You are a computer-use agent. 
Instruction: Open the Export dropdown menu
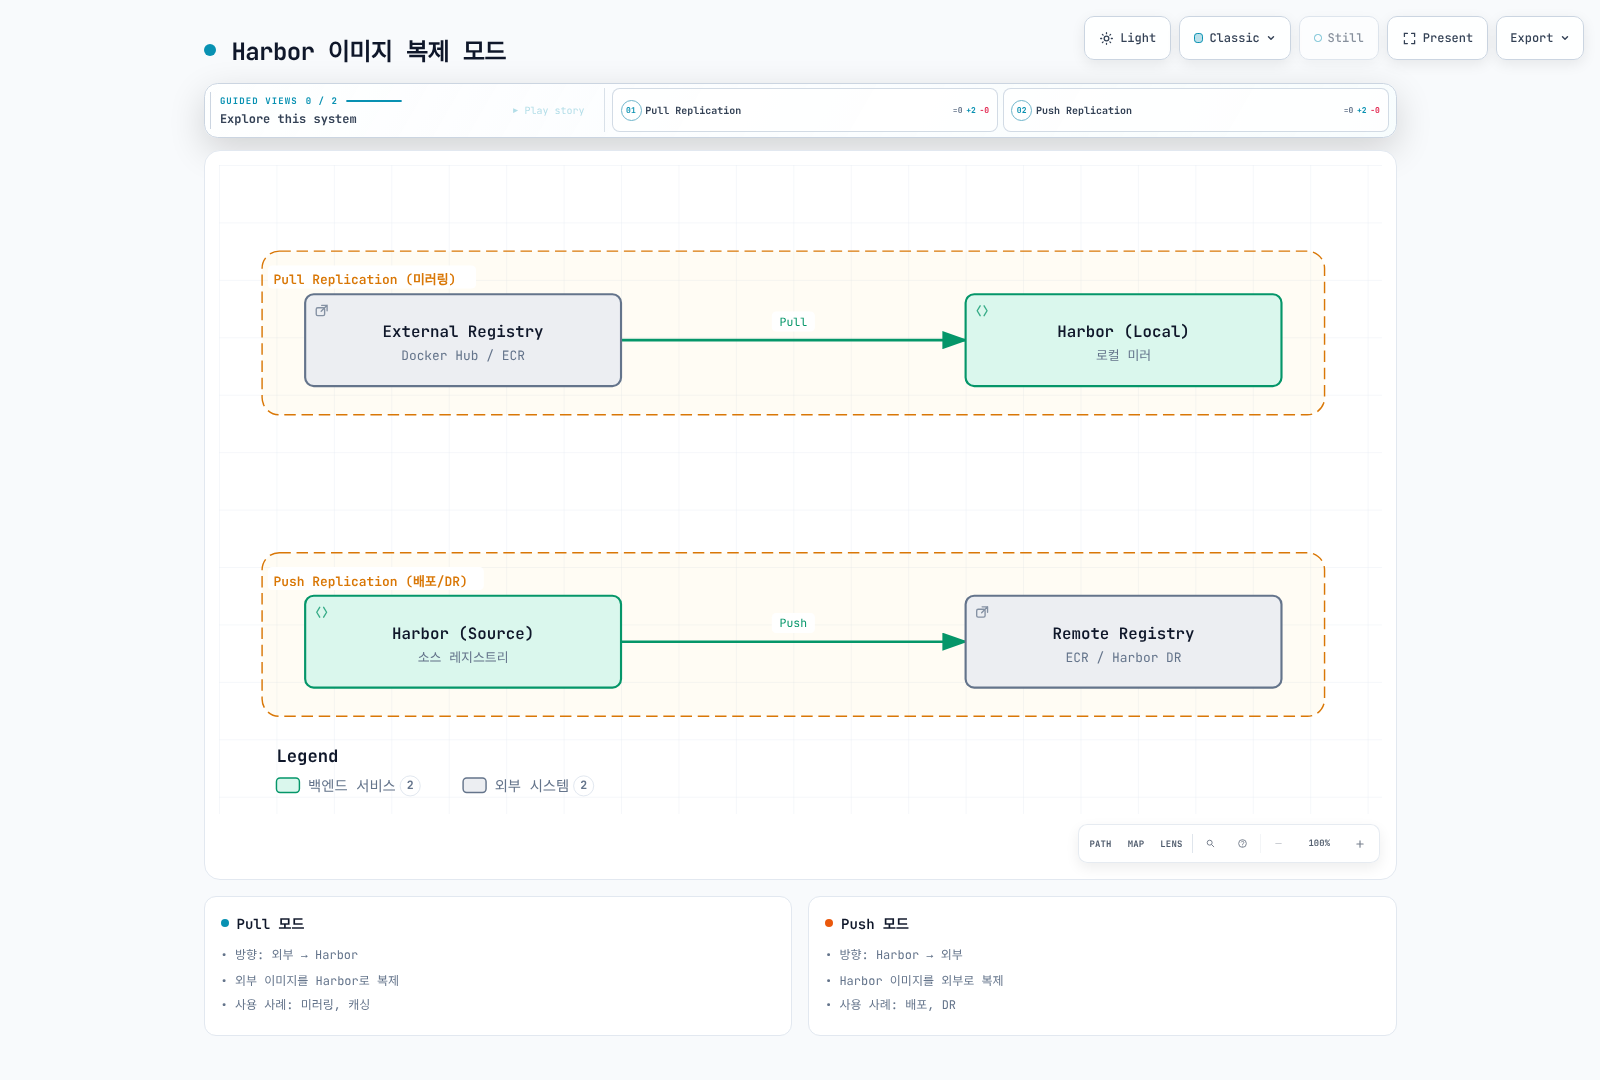pyautogui.click(x=1539, y=38)
